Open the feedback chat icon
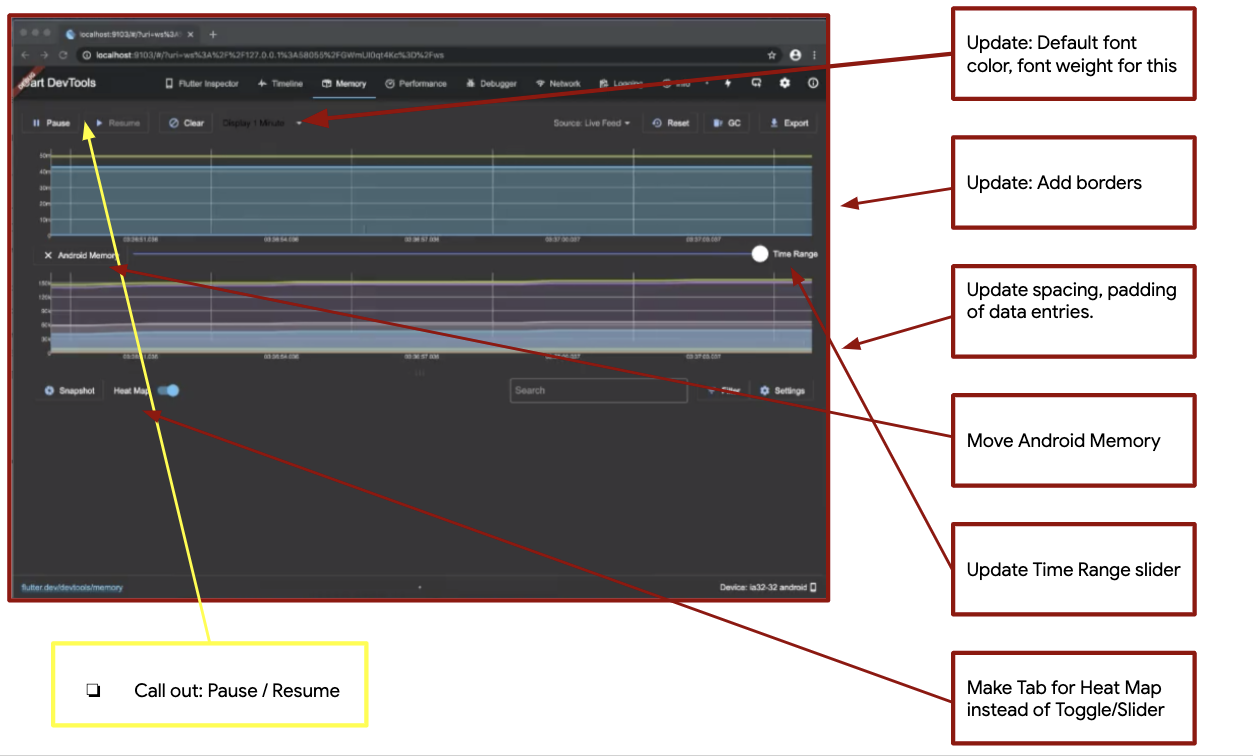 (757, 84)
